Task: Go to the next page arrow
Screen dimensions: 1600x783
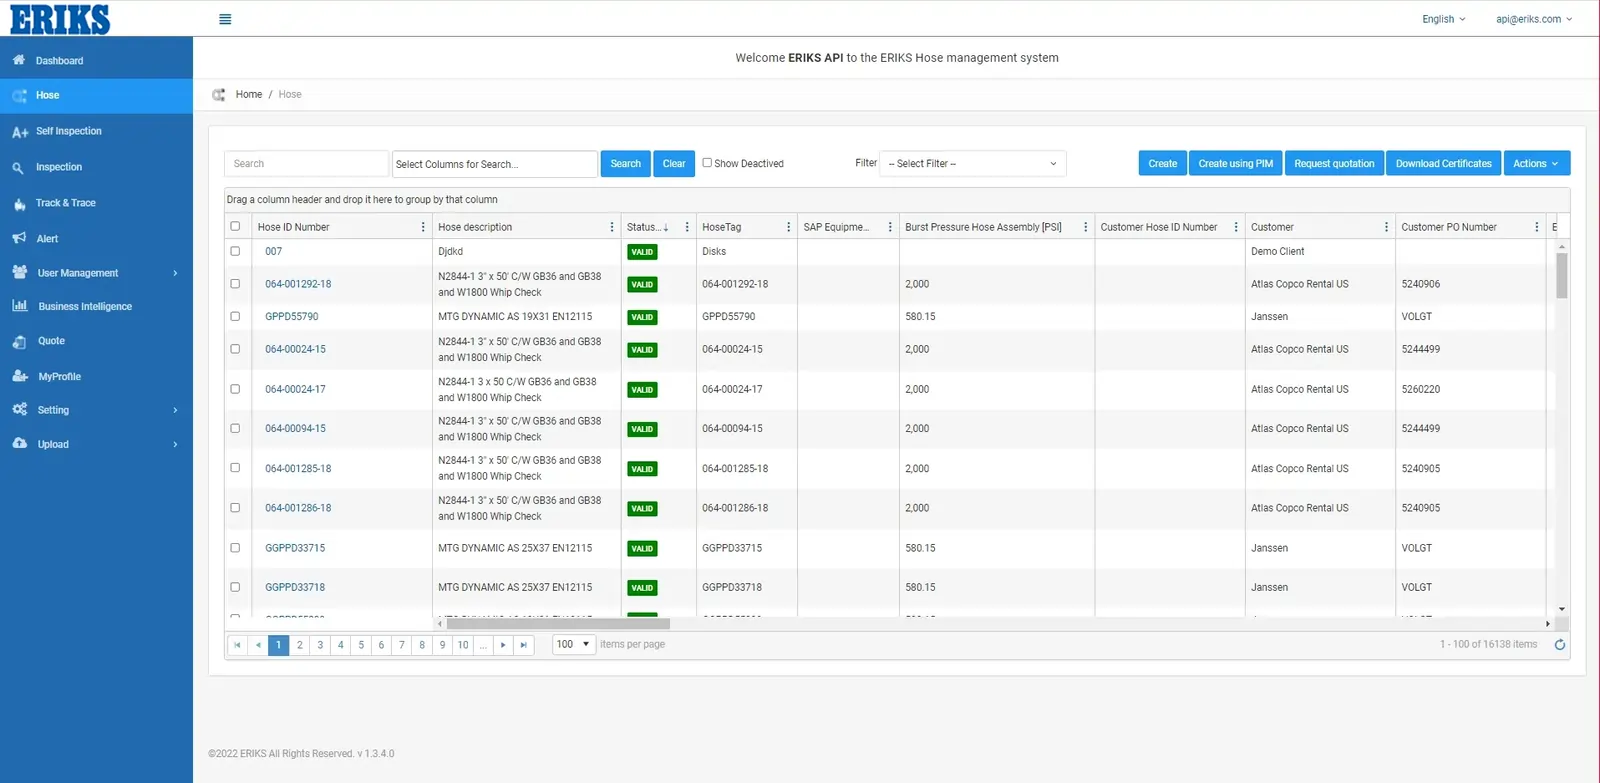Action: [503, 645]
